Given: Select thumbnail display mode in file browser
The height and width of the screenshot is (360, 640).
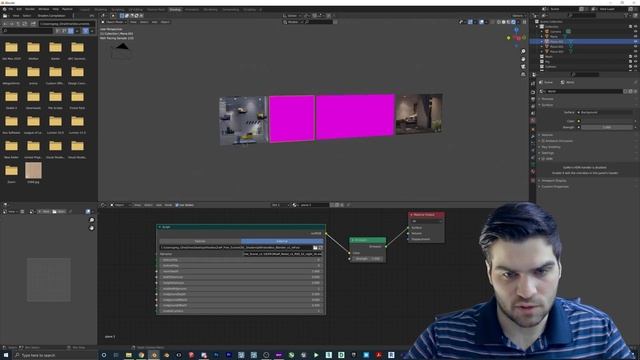Looking at the screenshot, I should pyautogui.click(x=71, y=31).
